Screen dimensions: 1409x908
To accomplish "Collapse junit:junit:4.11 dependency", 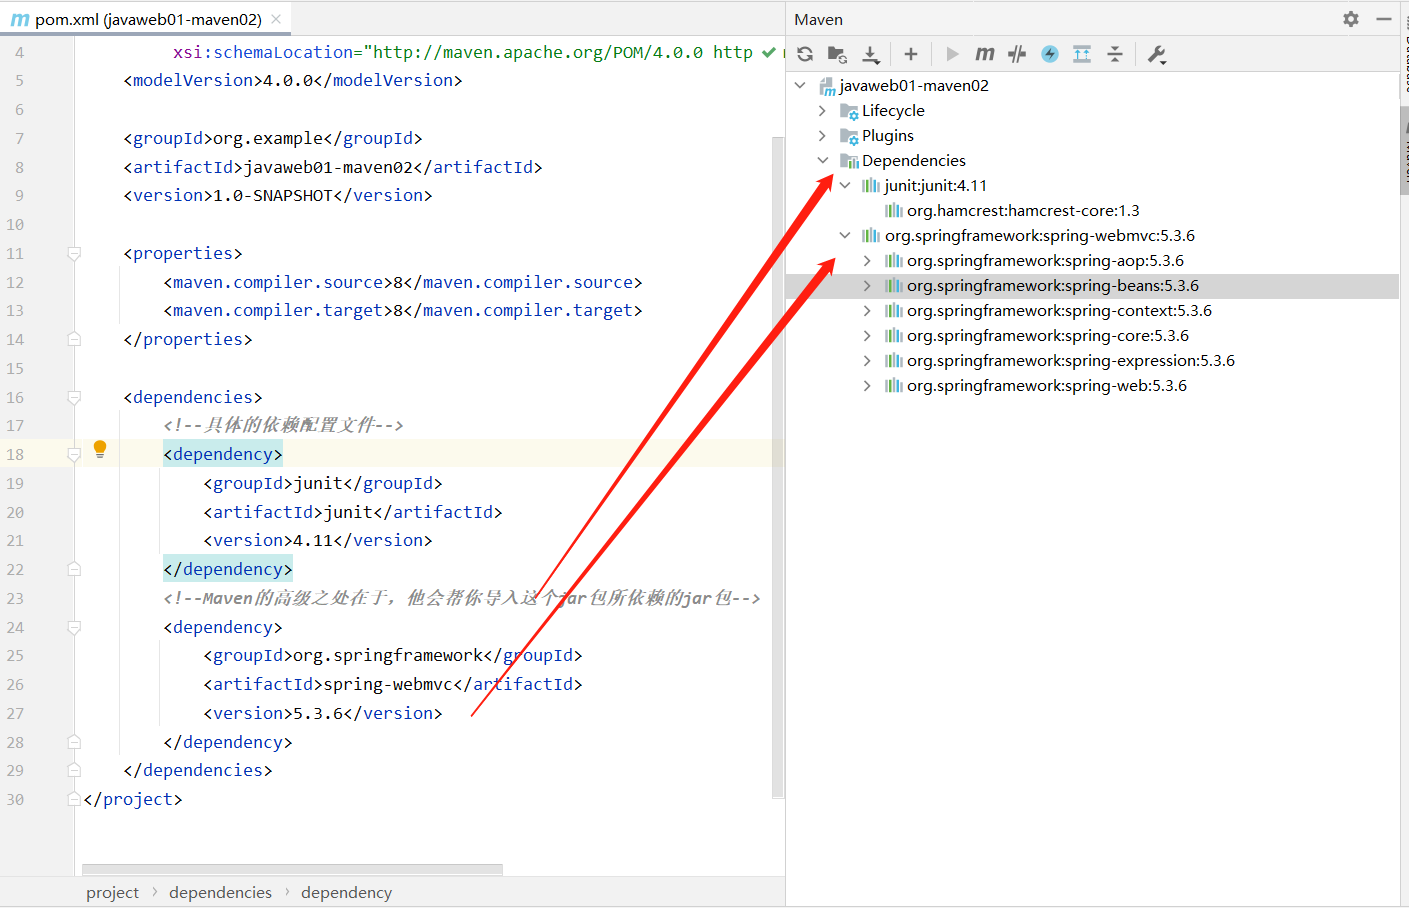I will [x=845, y=186].
